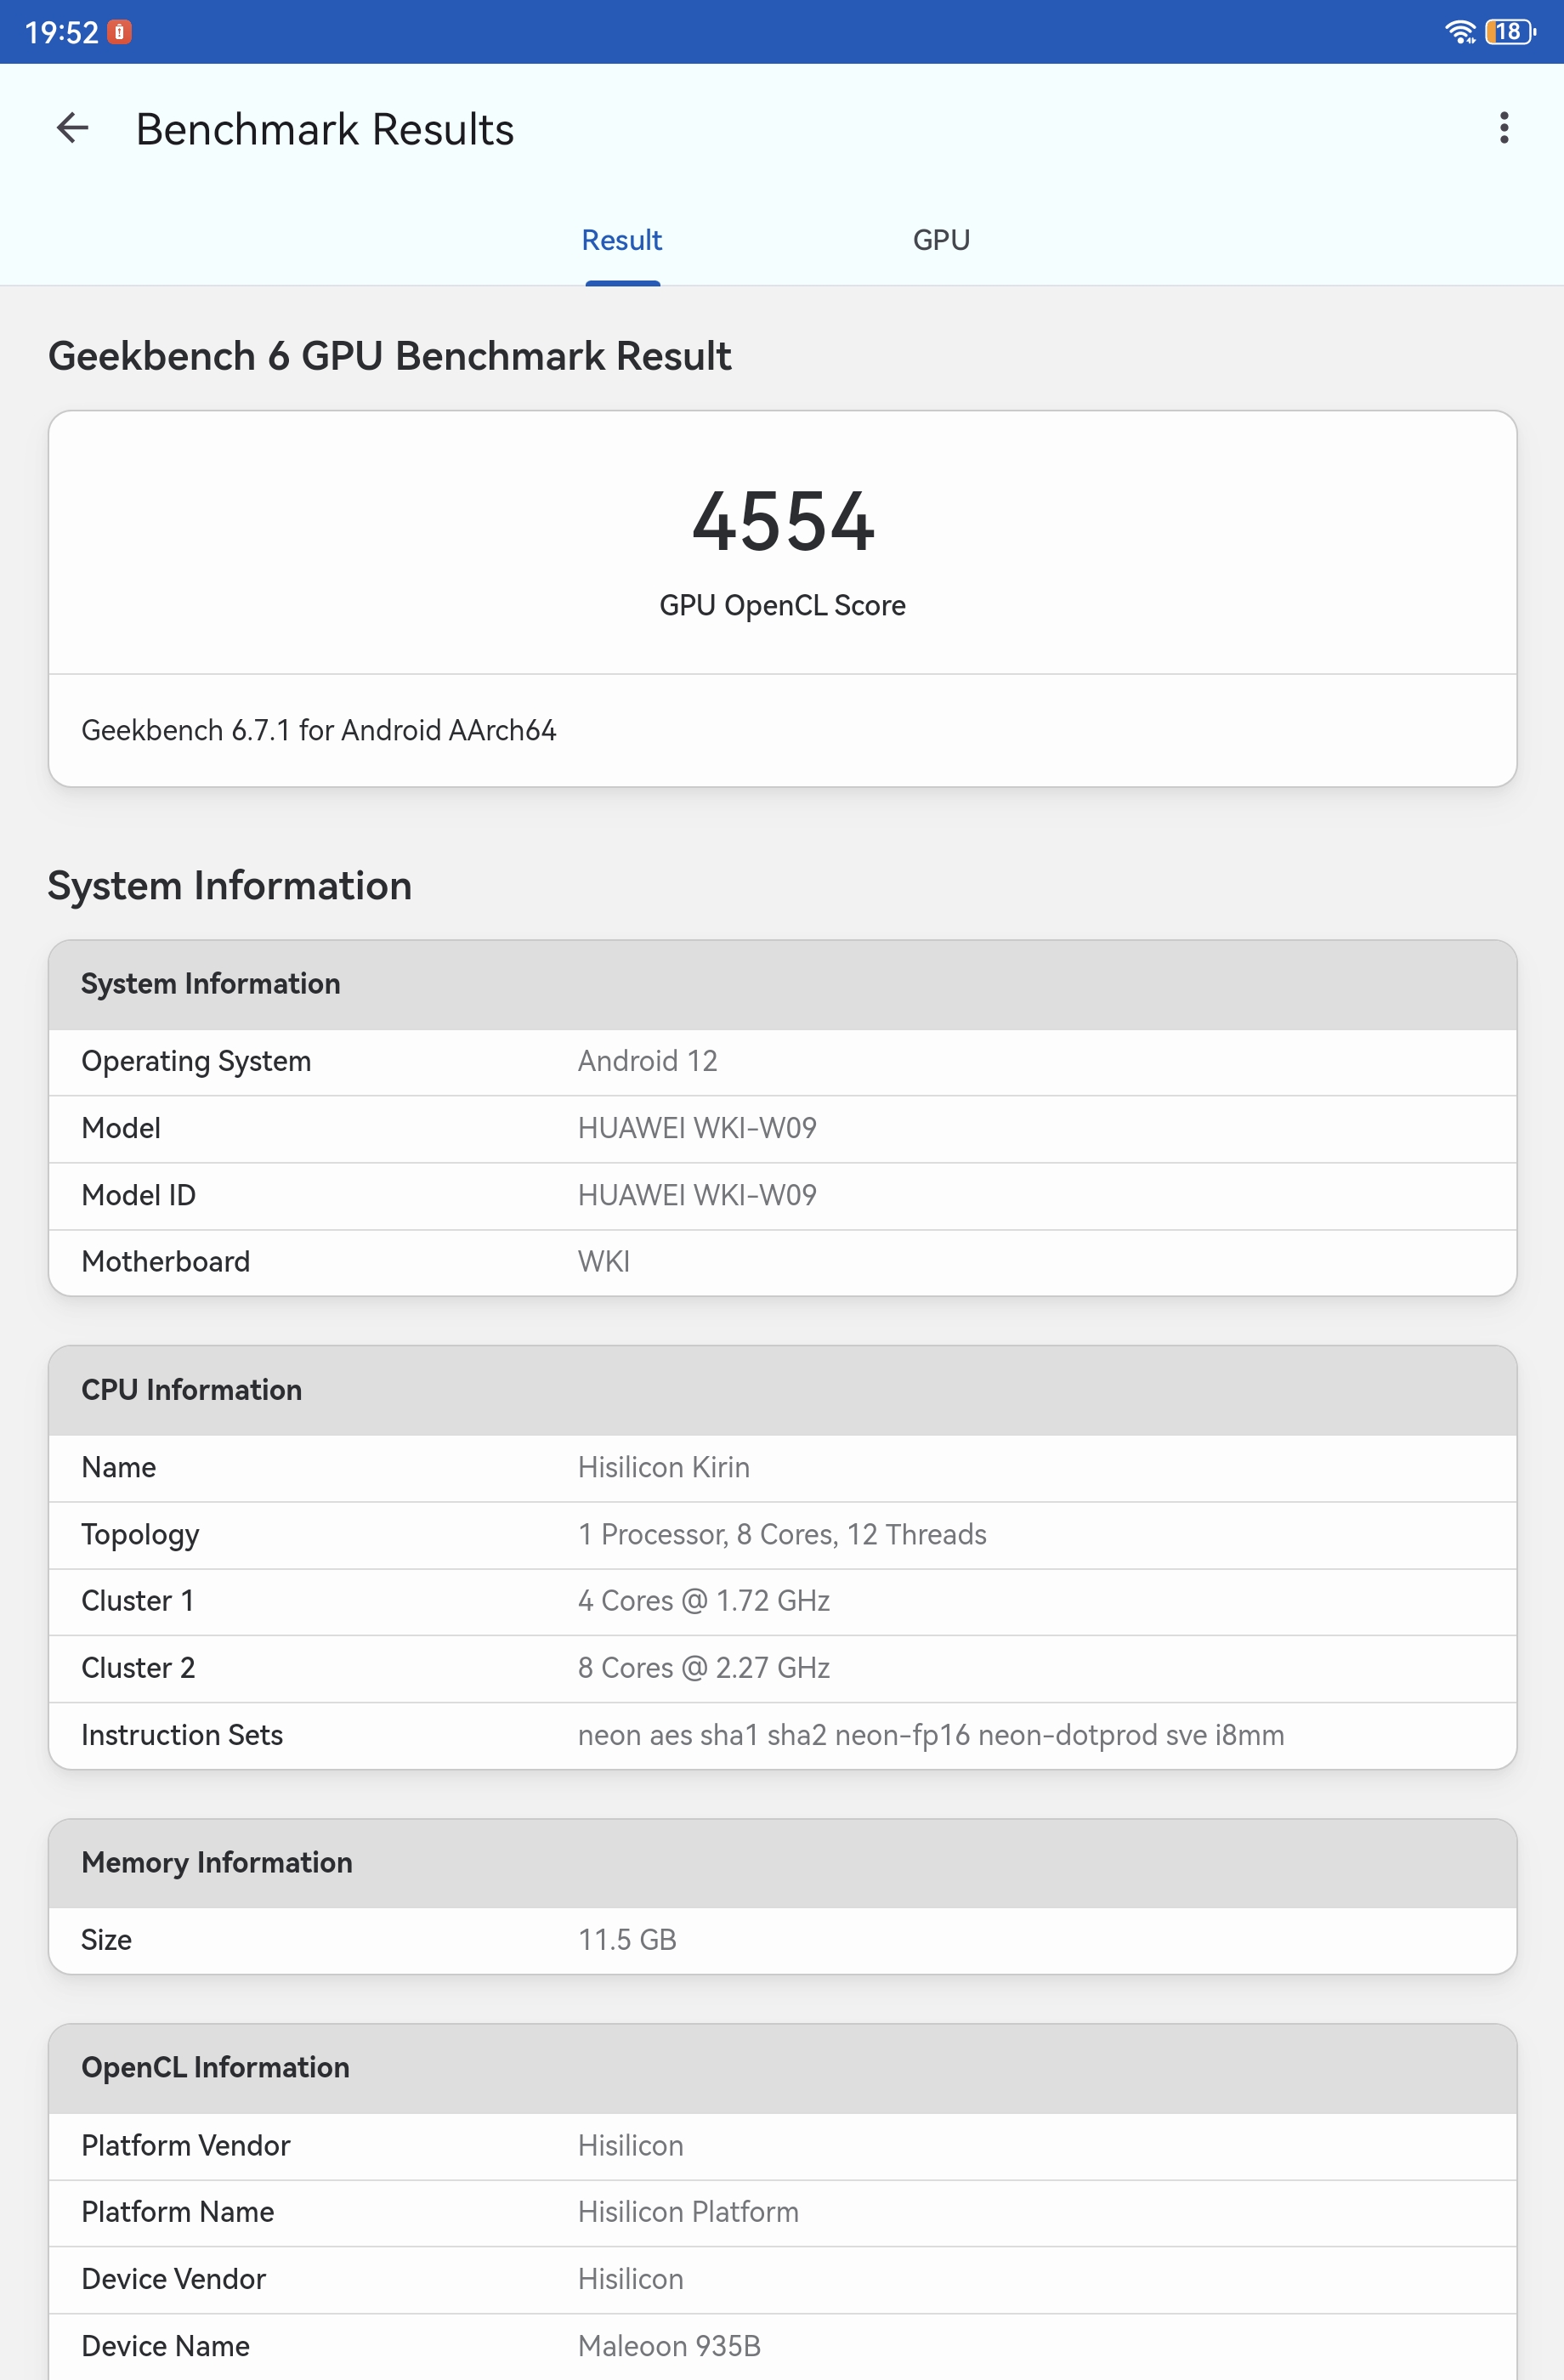Tap the memory Size value 11.5 GB
The width and height of the screenshot is (1564, 2380).
[x=626, y=1940]
